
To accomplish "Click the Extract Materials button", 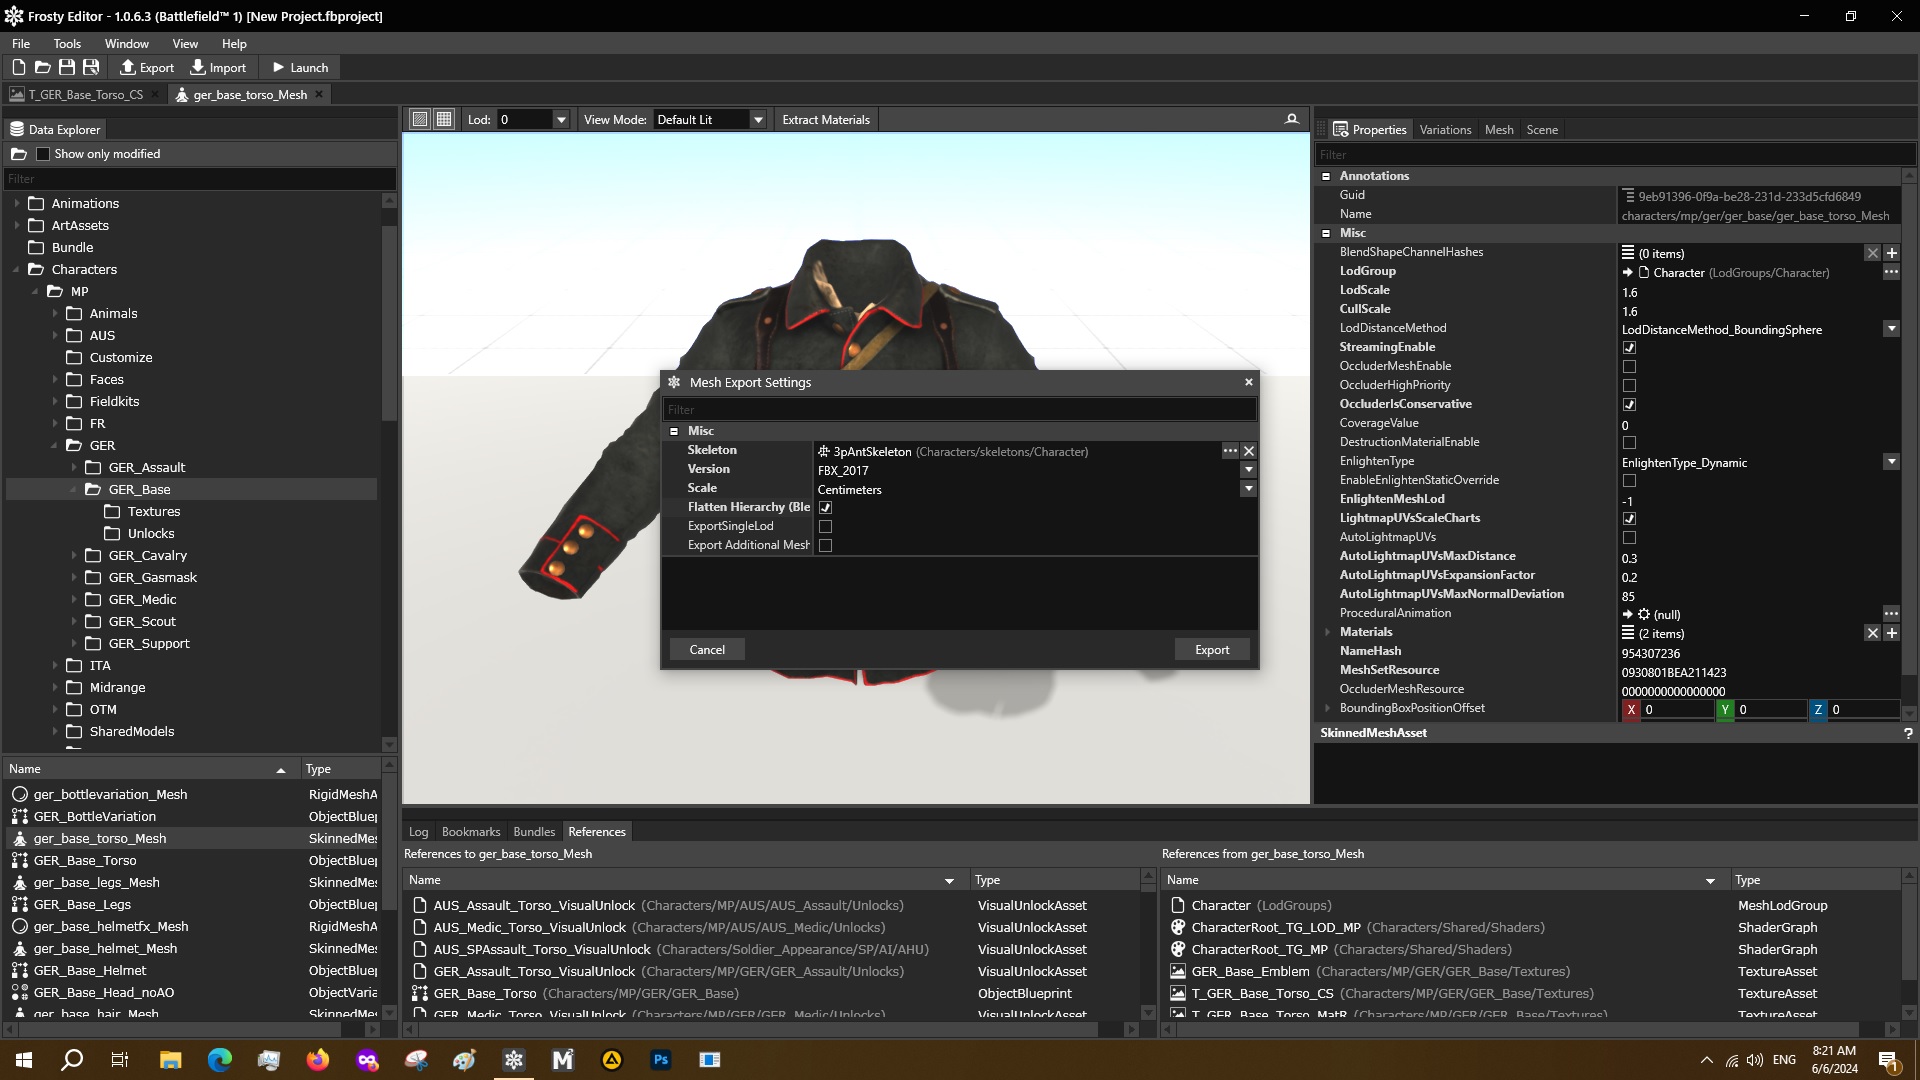I will pos(825,120).
